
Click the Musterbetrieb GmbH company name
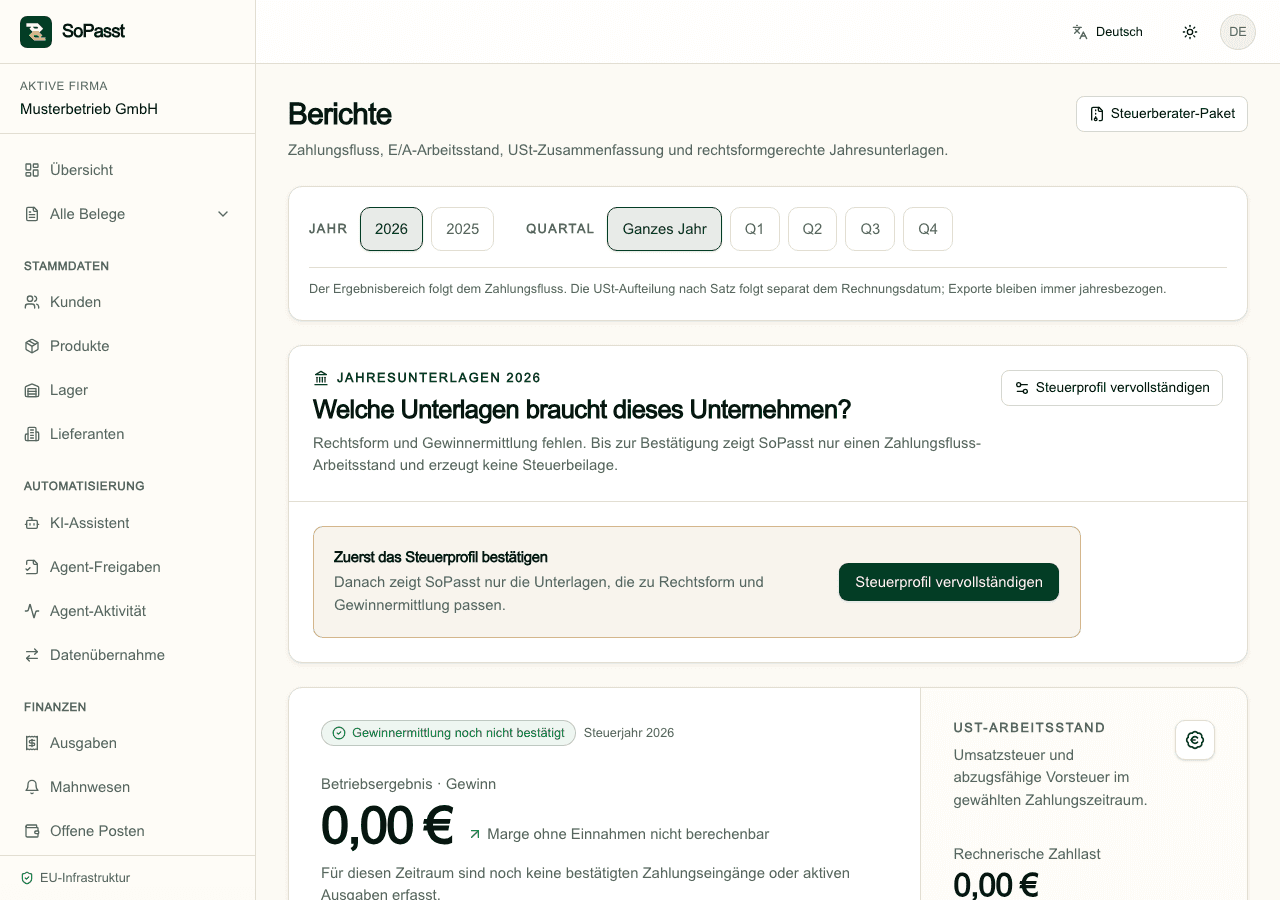(89, 109)
